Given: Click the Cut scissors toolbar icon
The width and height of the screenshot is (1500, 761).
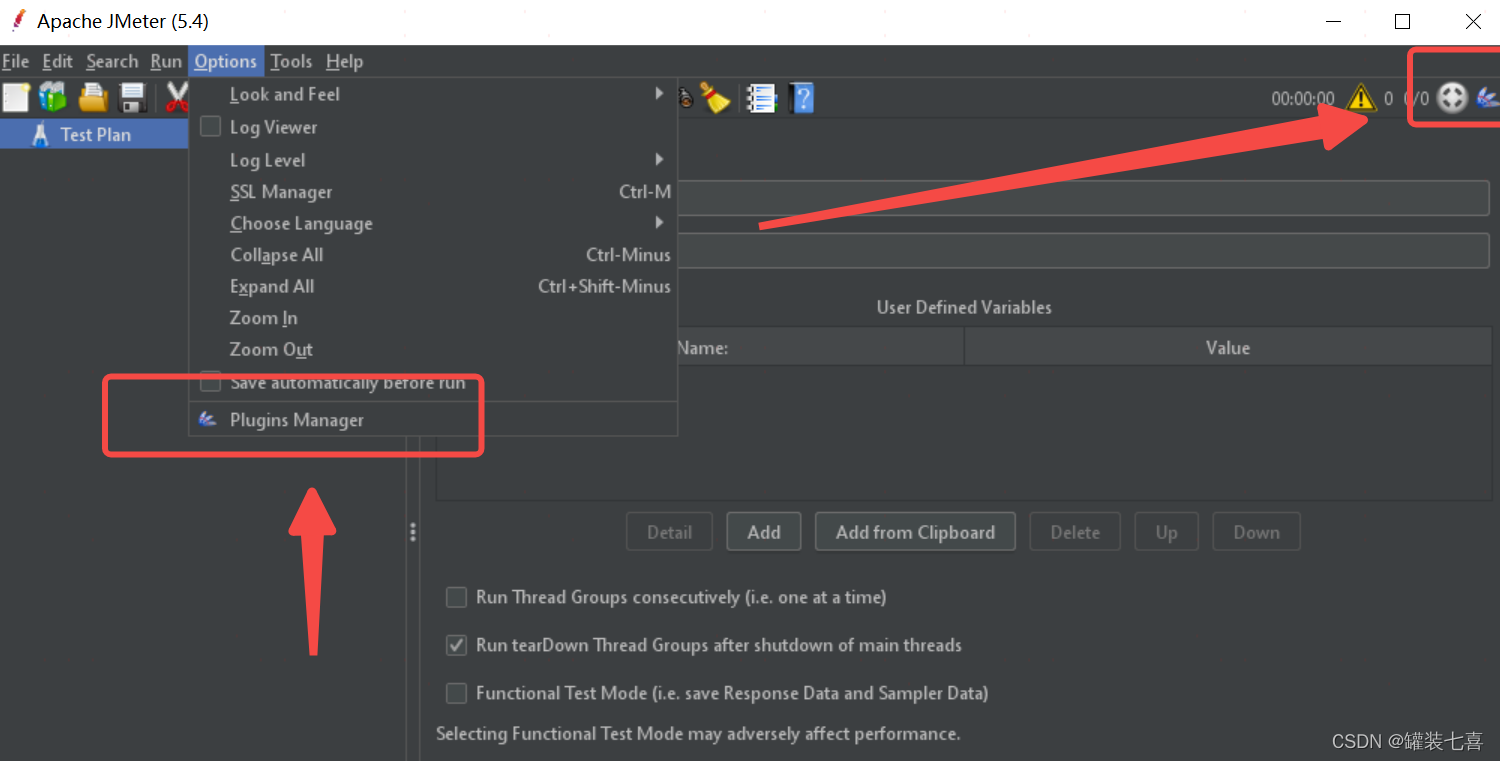Looking at the screenshot, I should [177, 97].
